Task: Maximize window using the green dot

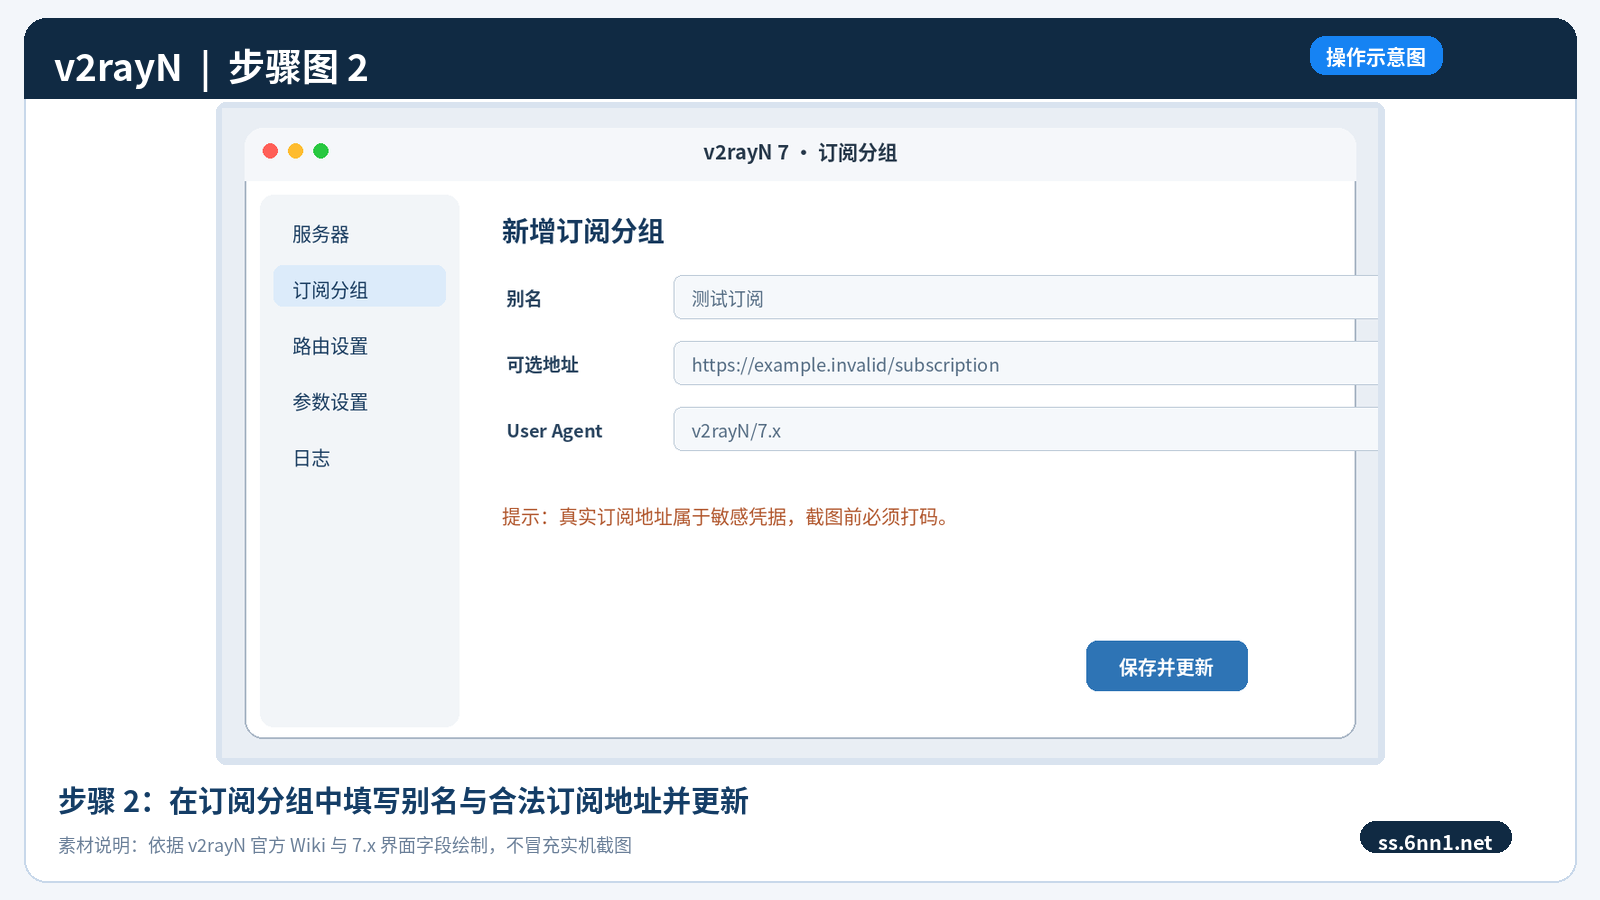Action: tap(321, 151)
